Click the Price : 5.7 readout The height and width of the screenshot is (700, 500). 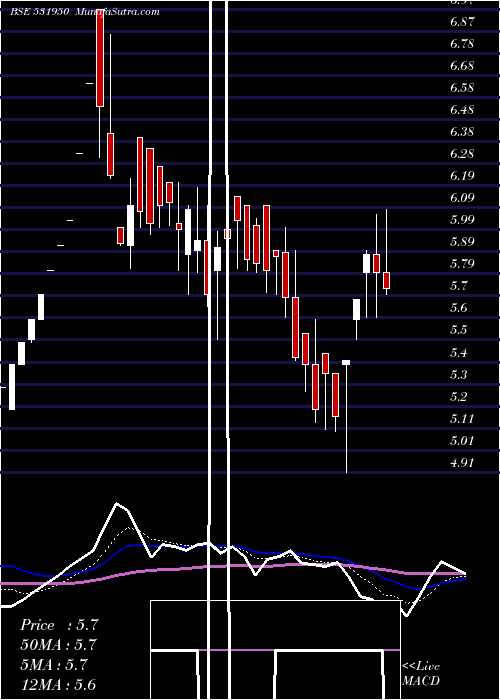click(x=59, y=625)
